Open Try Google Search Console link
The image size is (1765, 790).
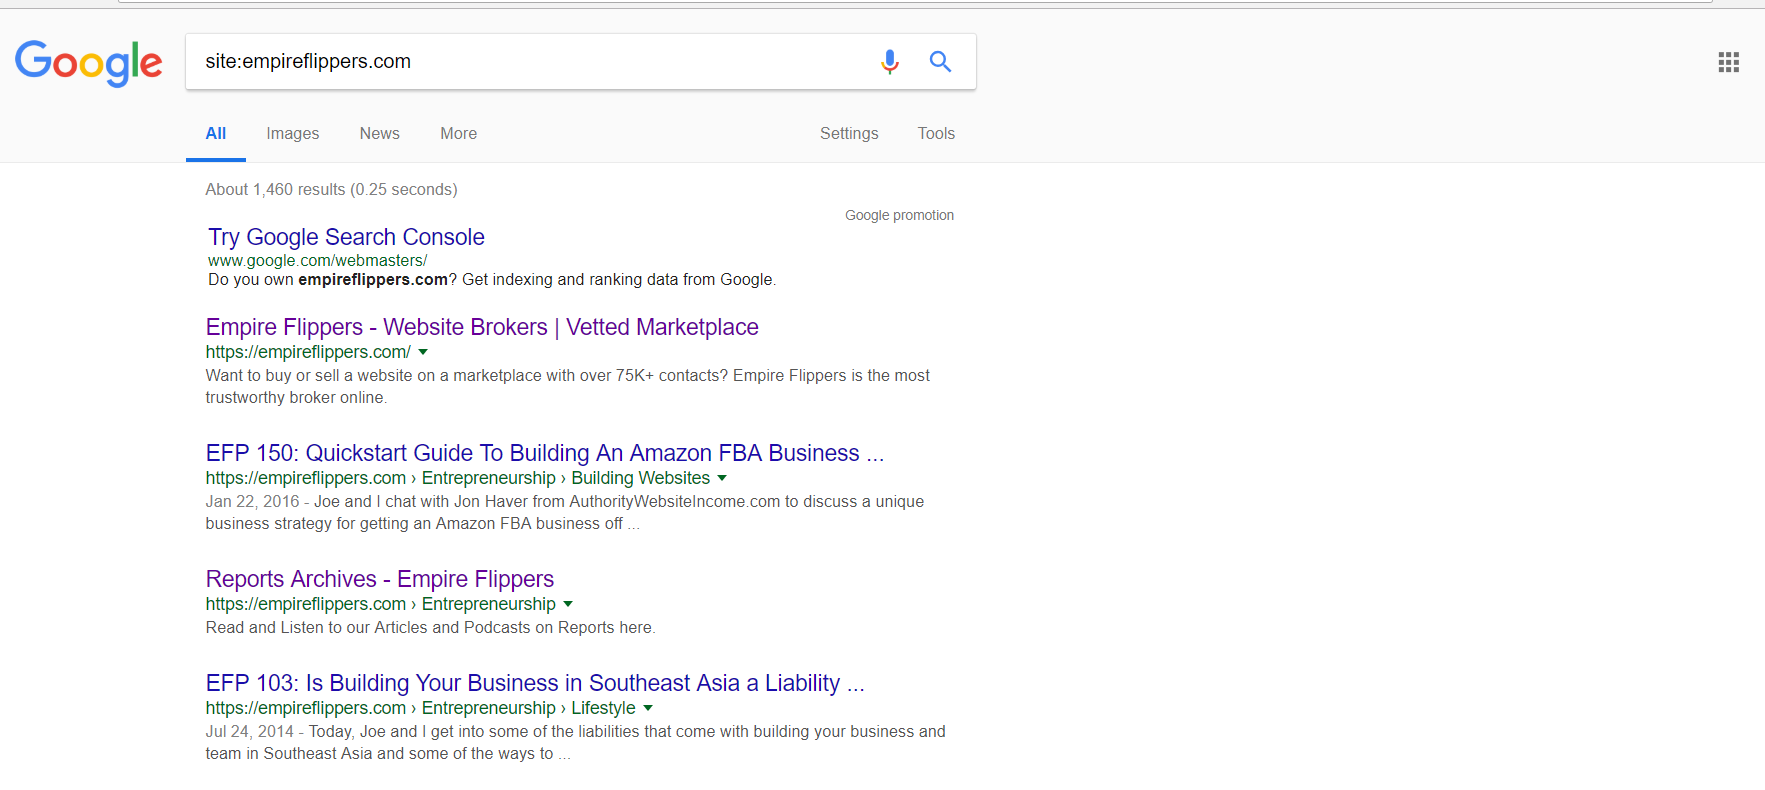click(346, 237)
